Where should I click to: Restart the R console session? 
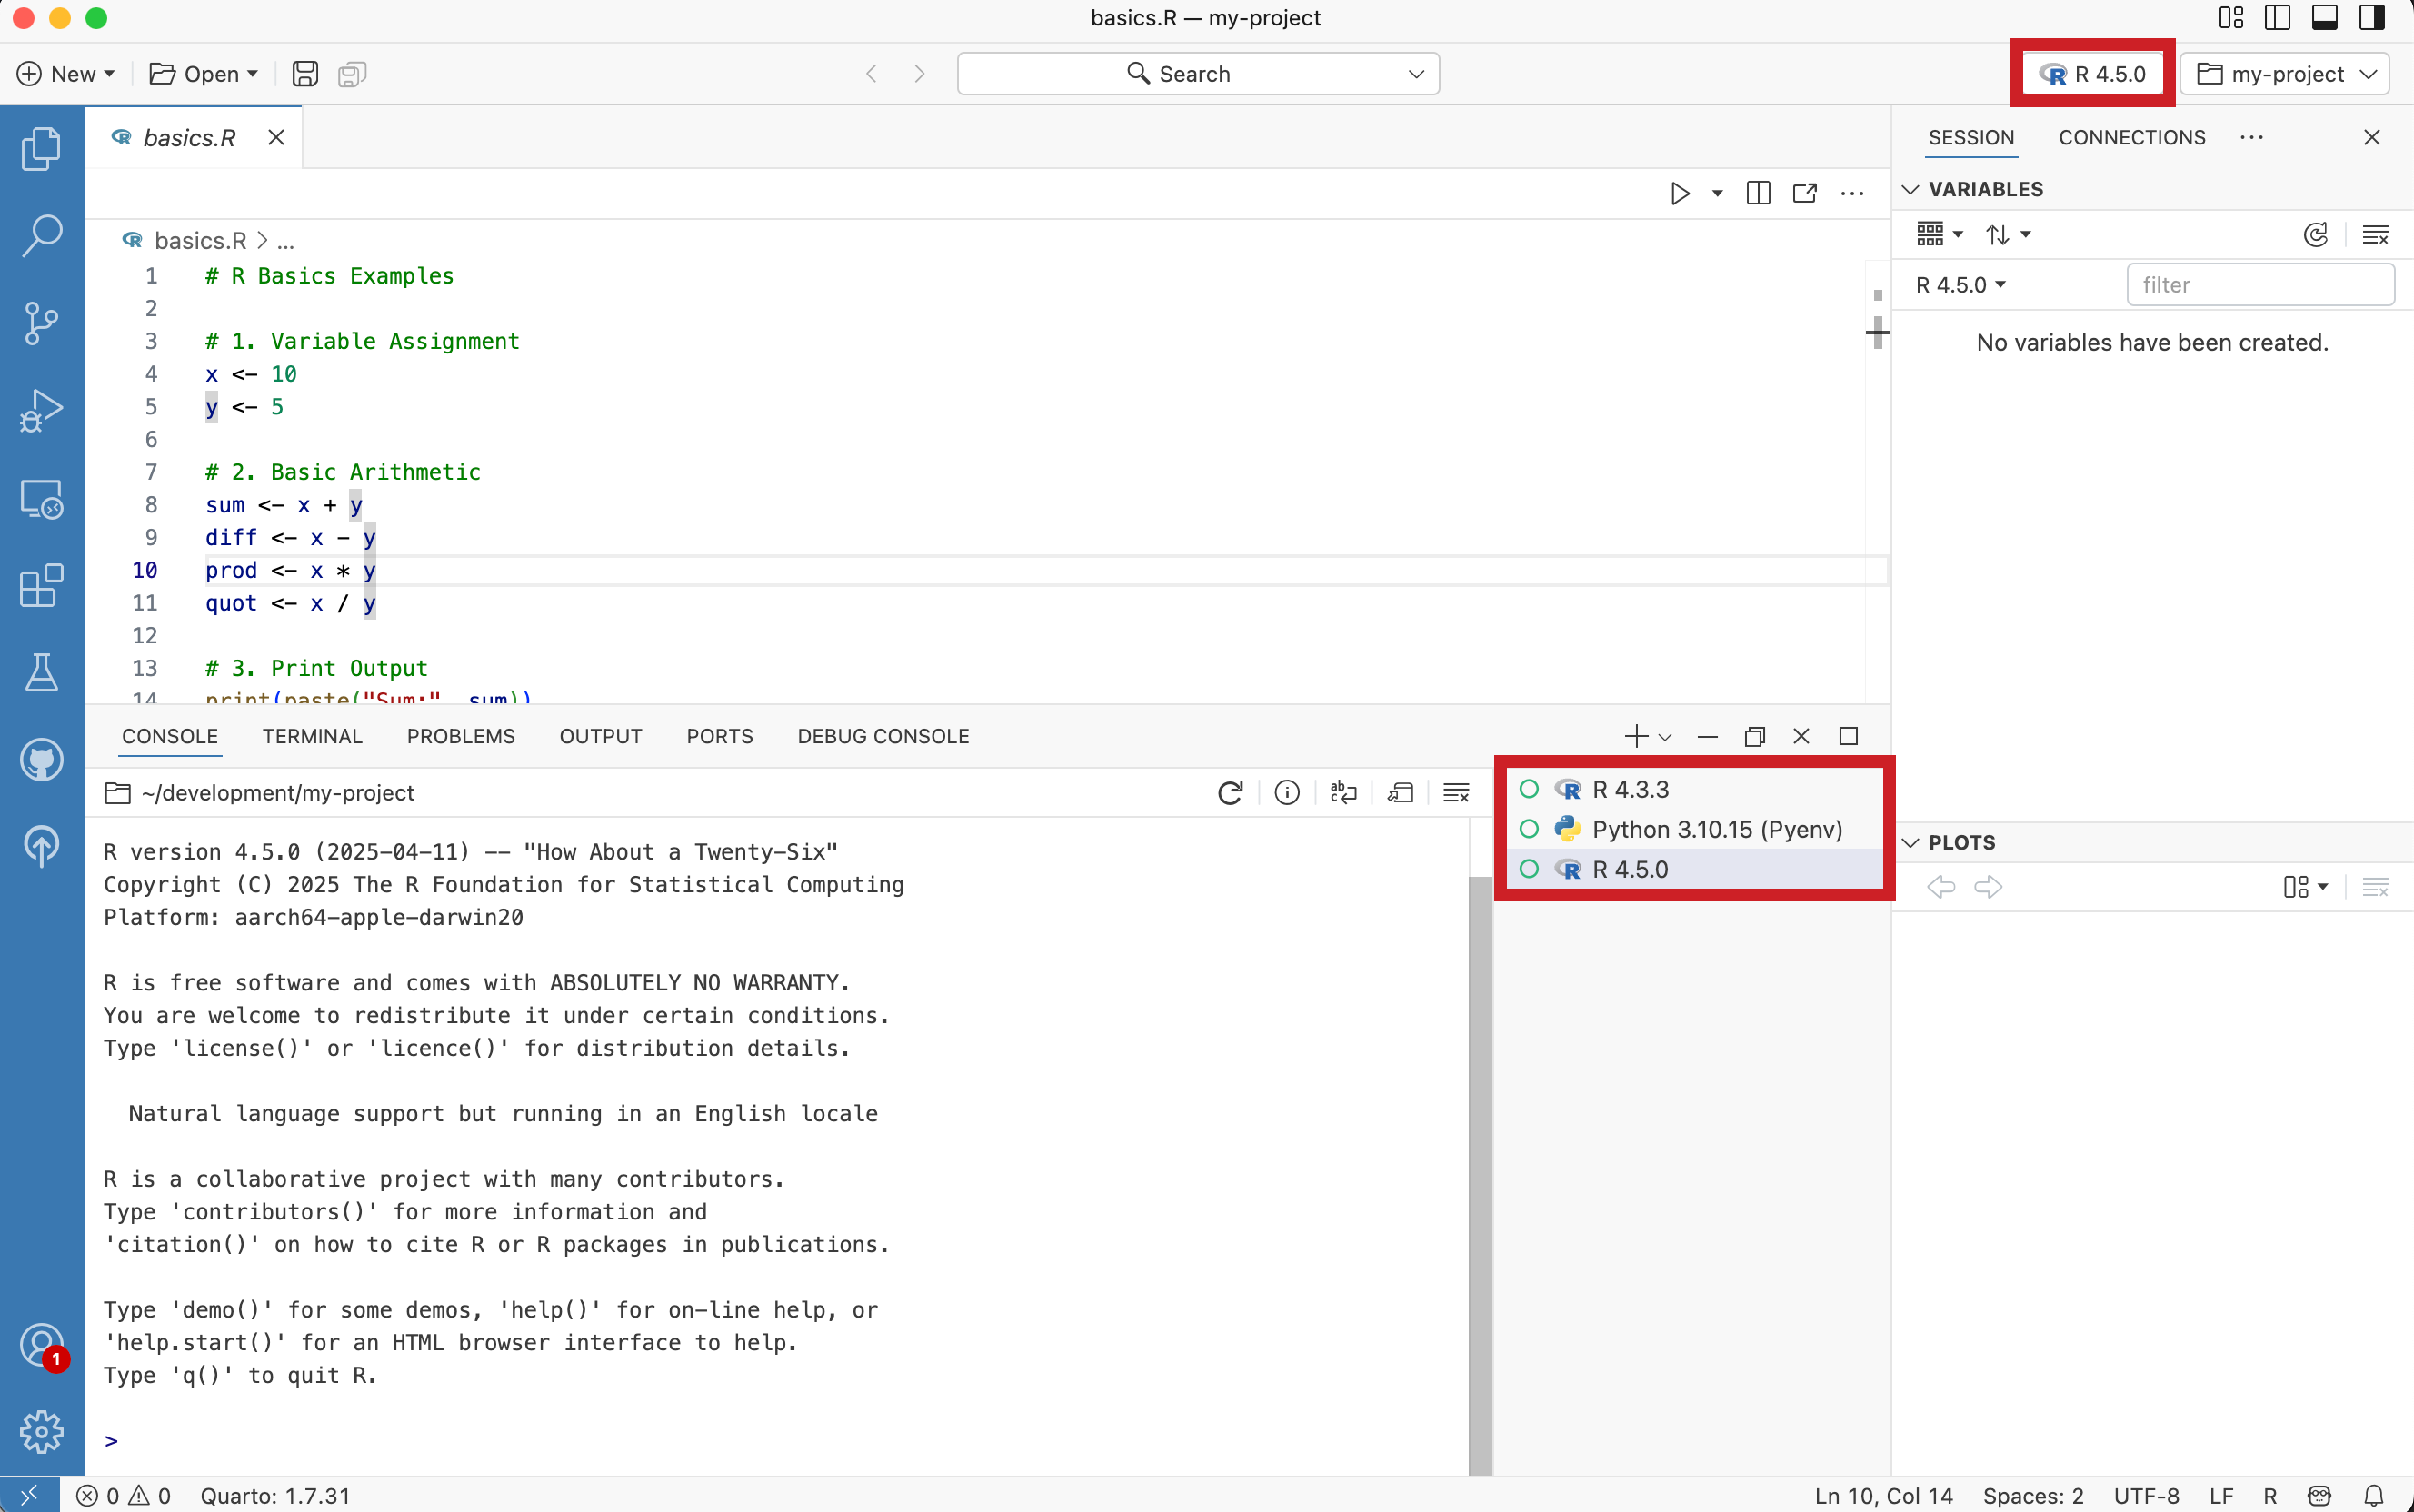[1229, 792]
